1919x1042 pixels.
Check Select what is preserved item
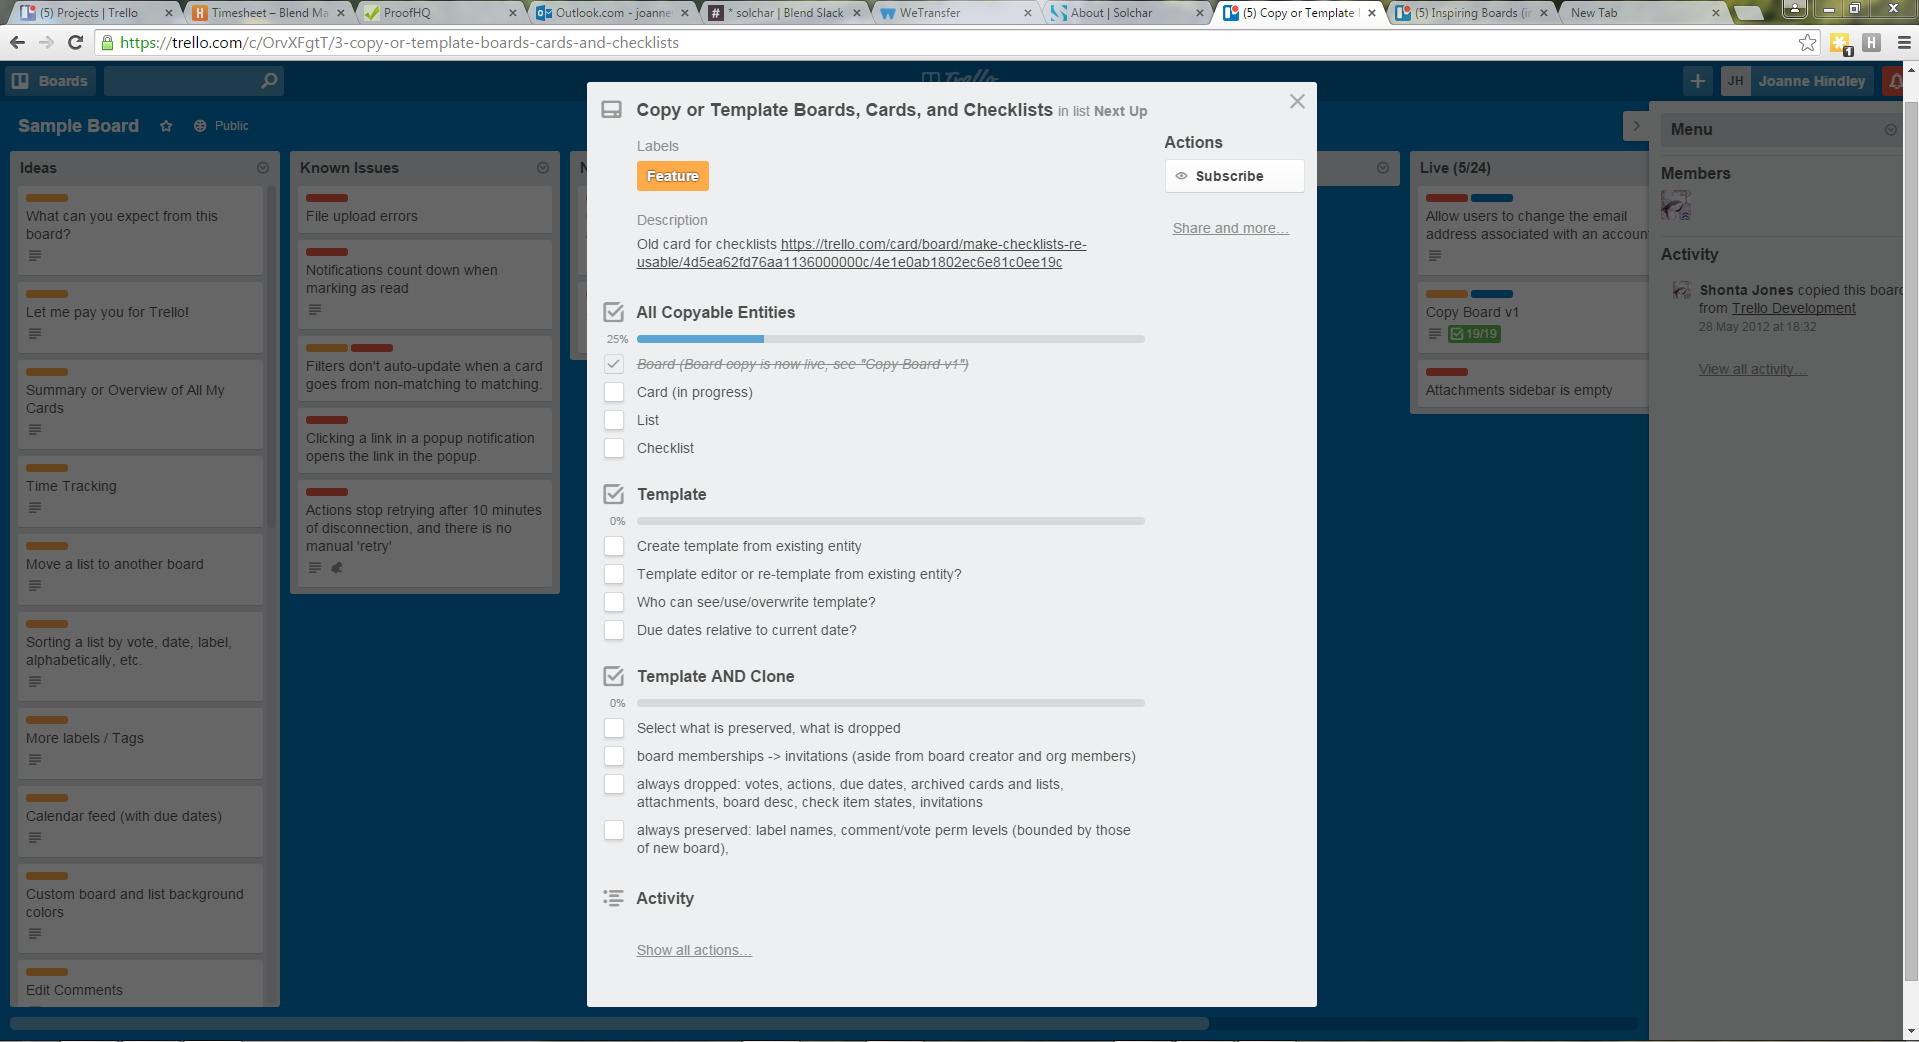tap(614, 728)
